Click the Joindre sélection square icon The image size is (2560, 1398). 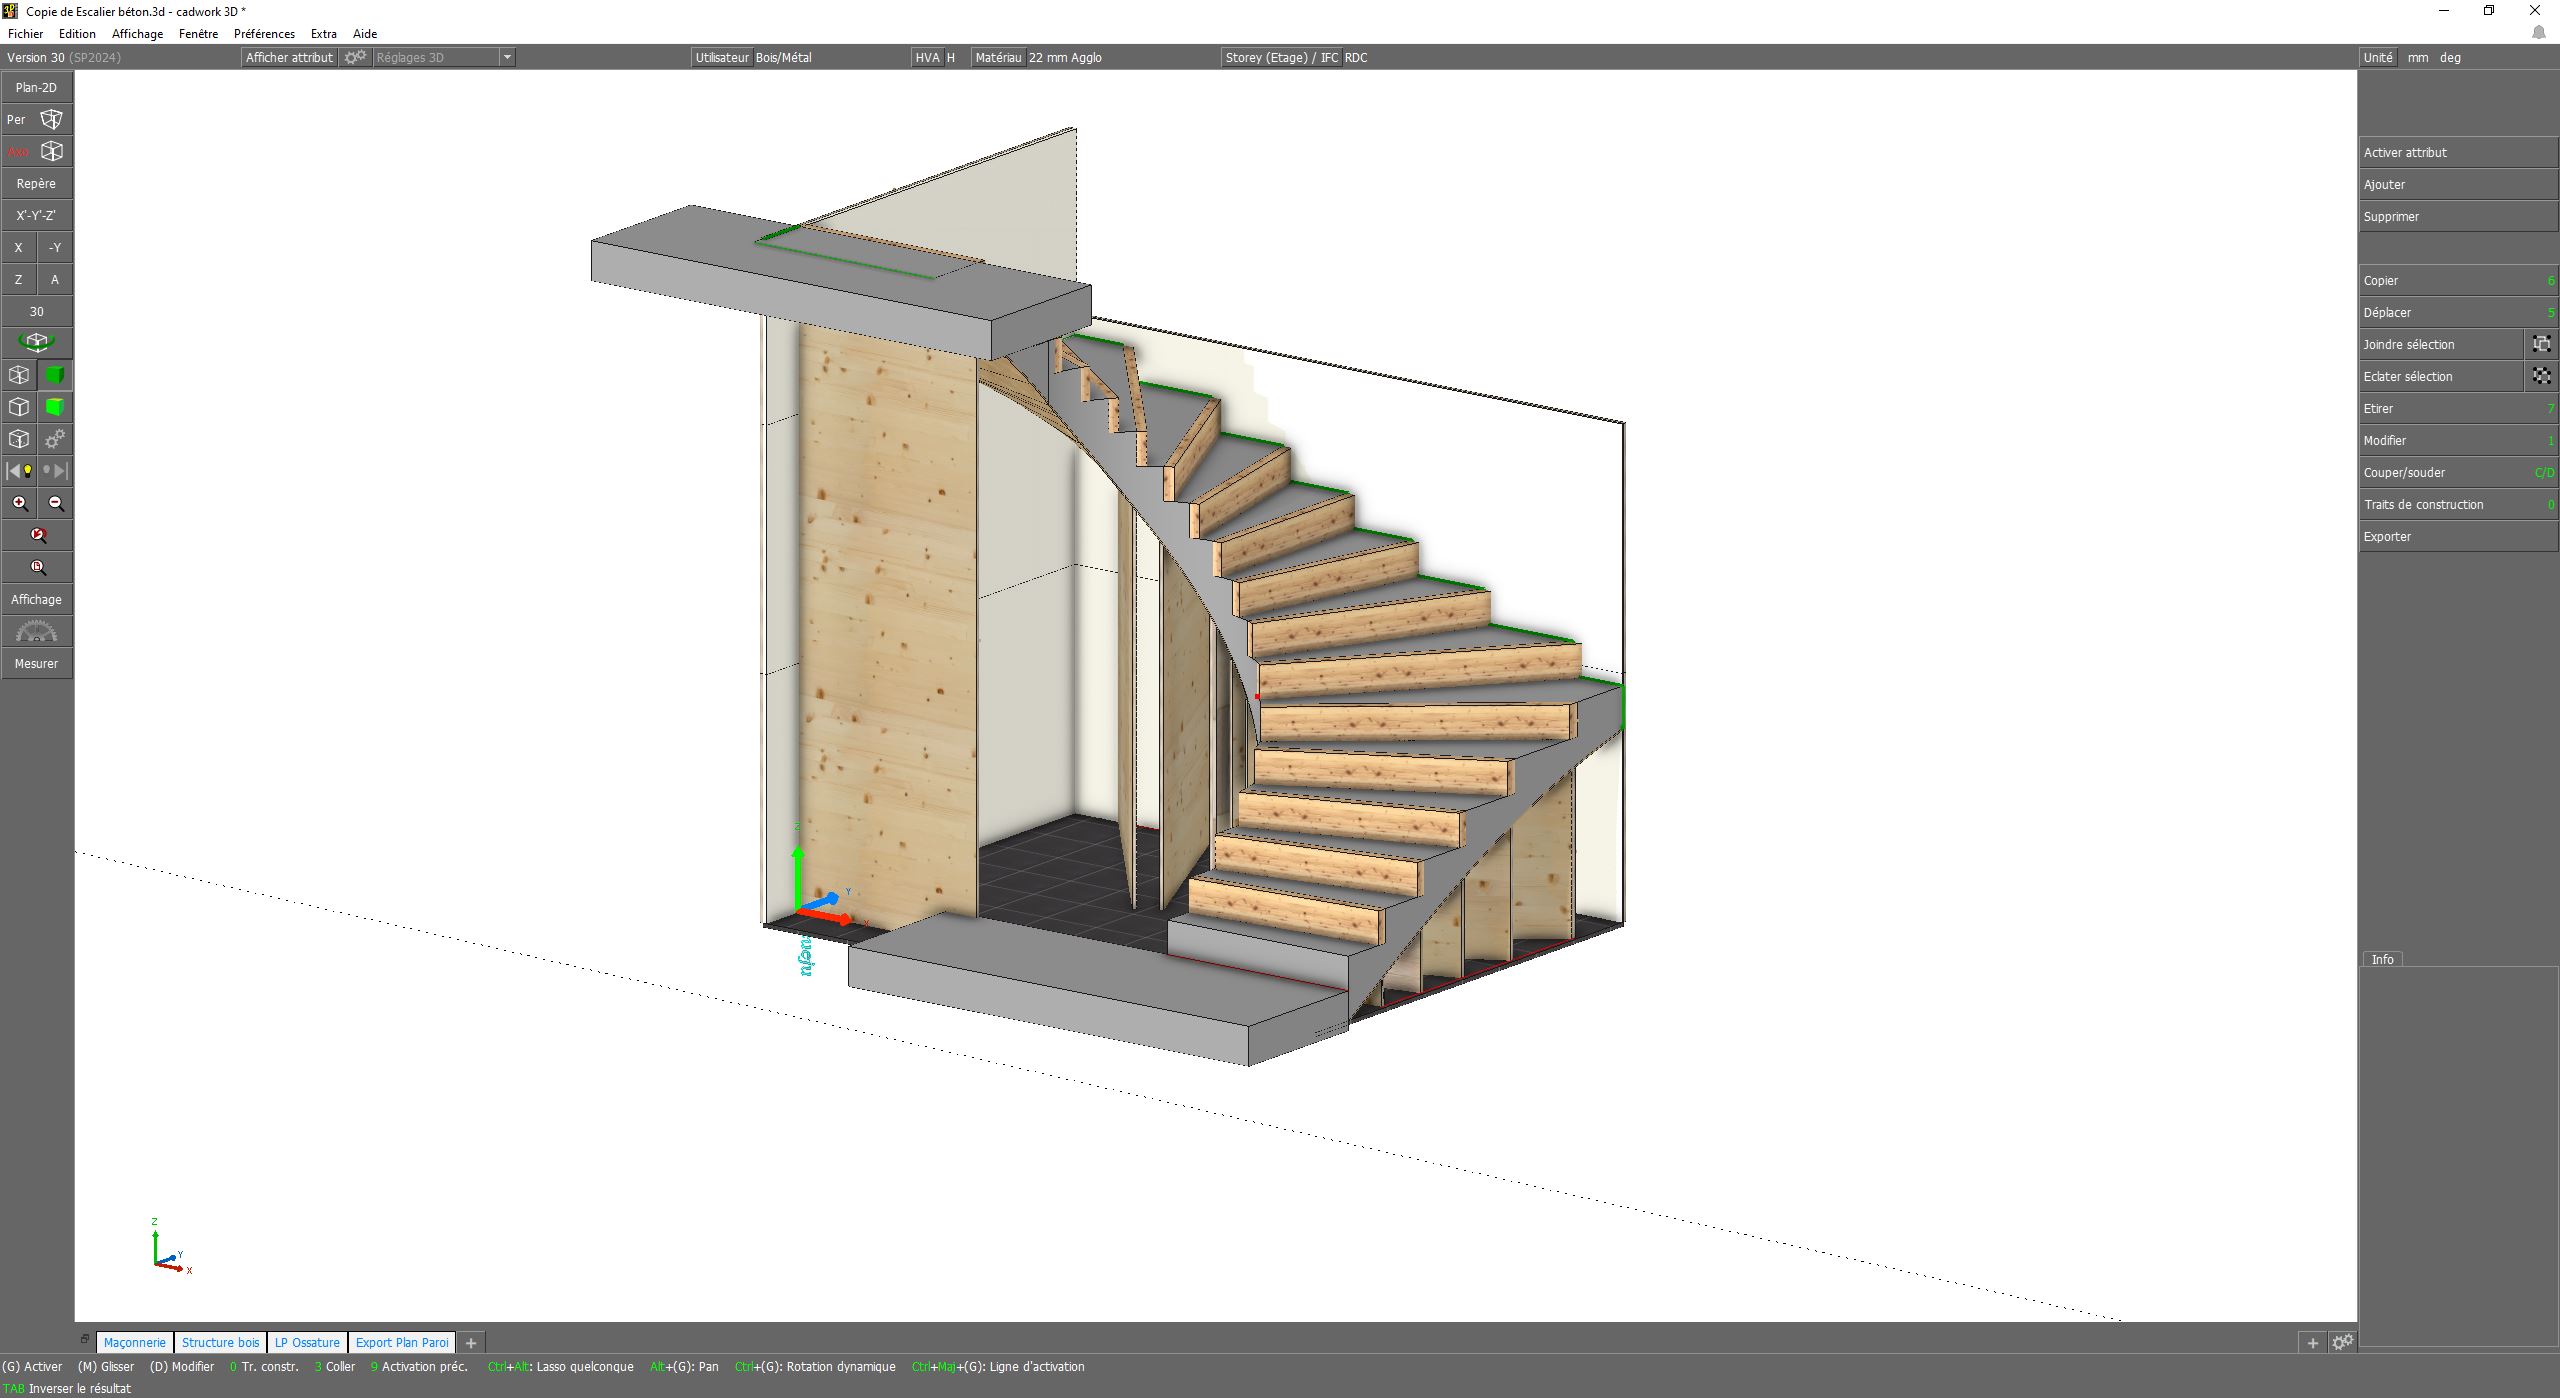pyautogui.click(x=2541, y=345)
